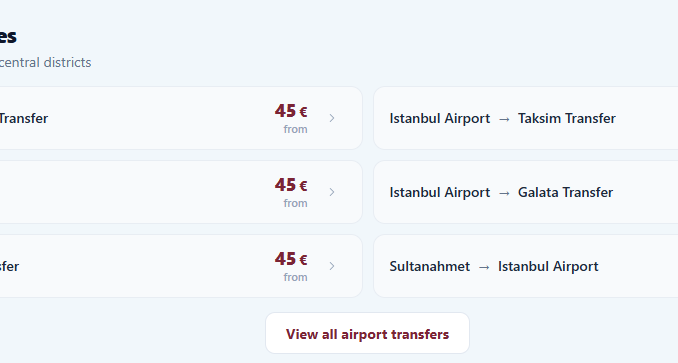
Task: Click the chevron in the card left of Sultanahmet route
Action: 332,266
